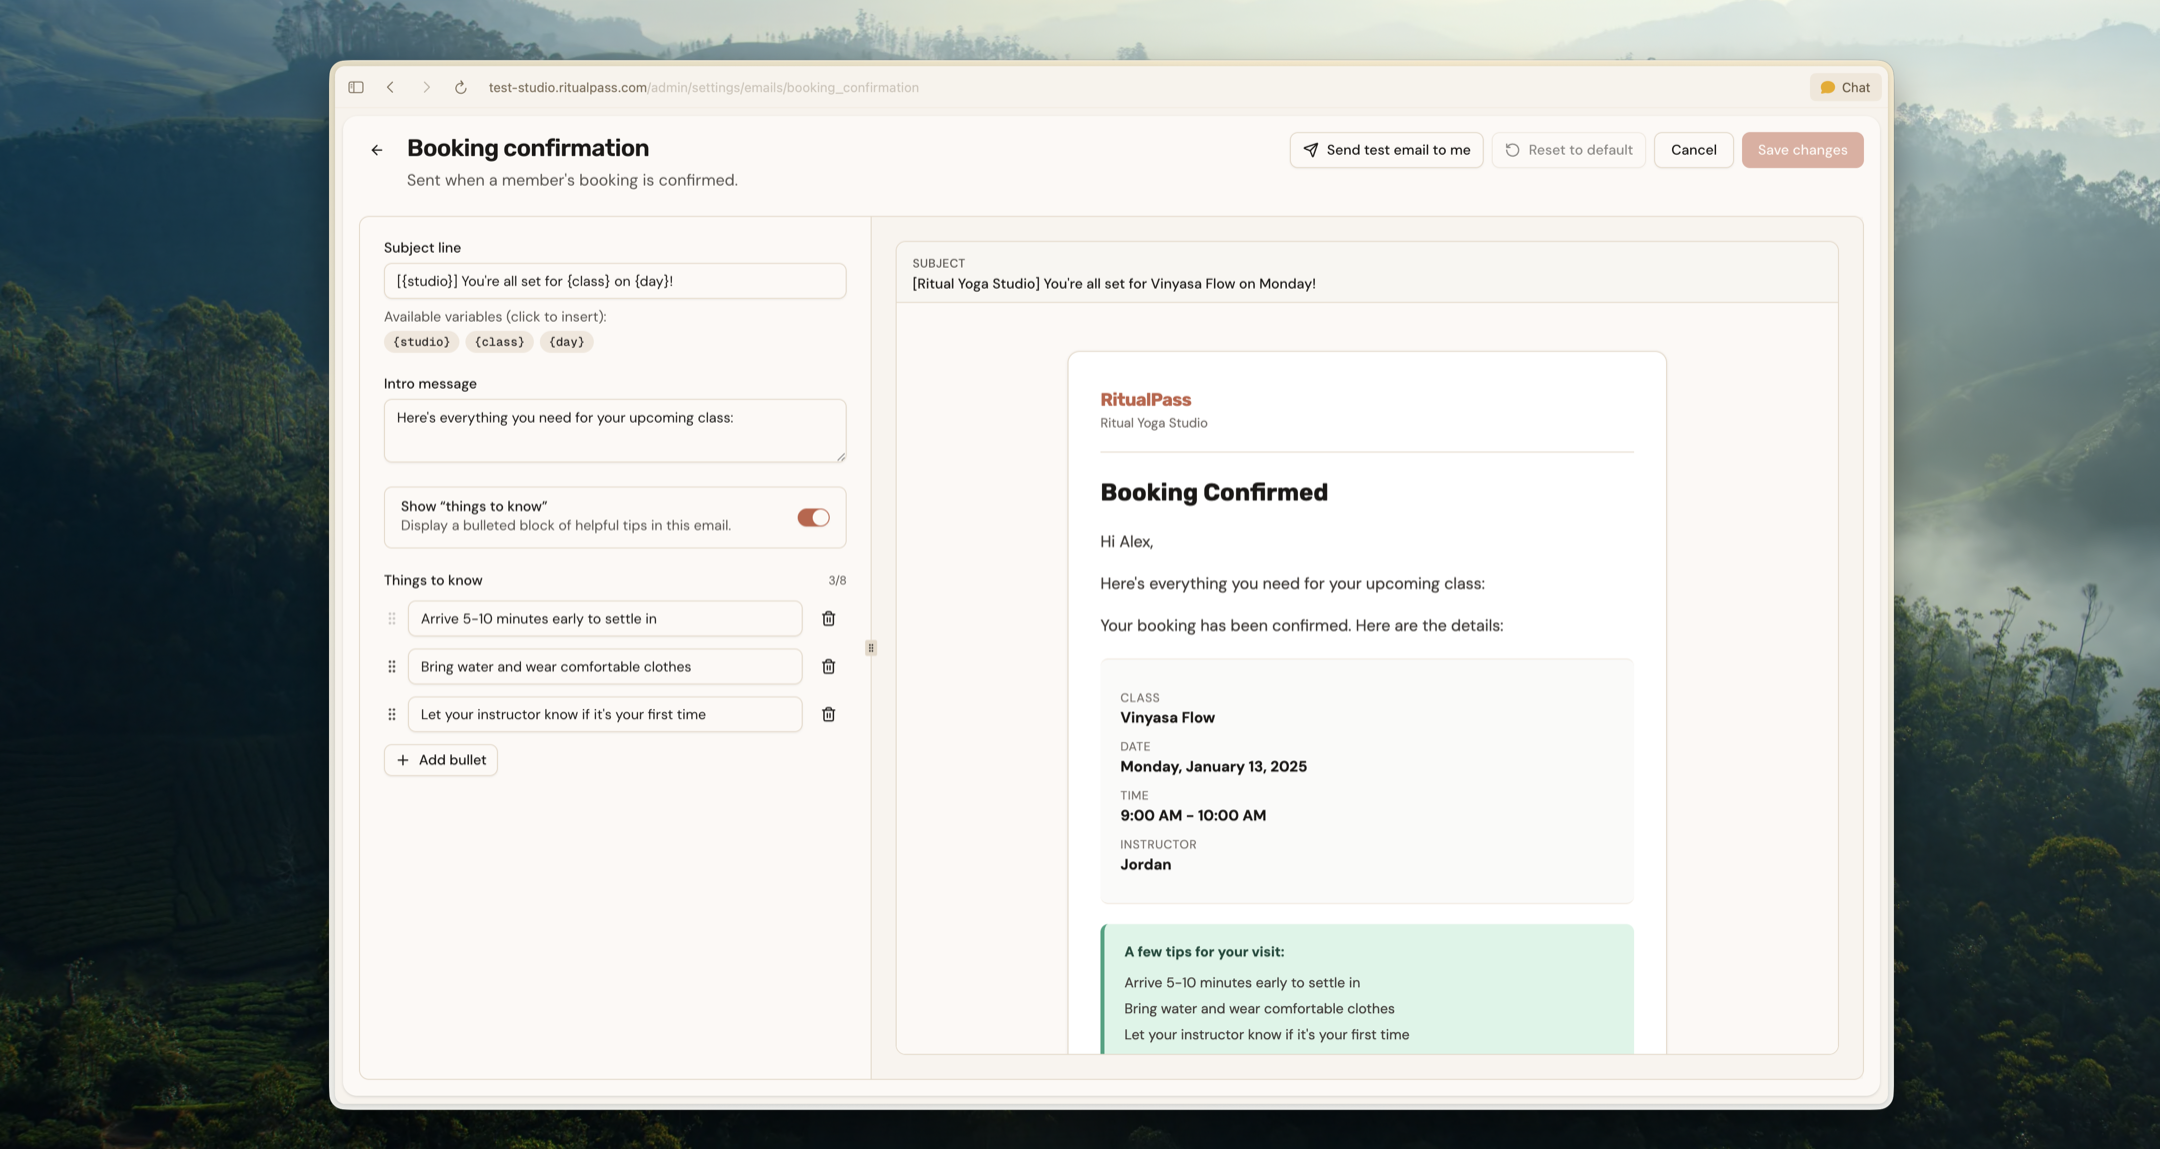Click drag handle for "Bring water" bullet

coord(392,667)
